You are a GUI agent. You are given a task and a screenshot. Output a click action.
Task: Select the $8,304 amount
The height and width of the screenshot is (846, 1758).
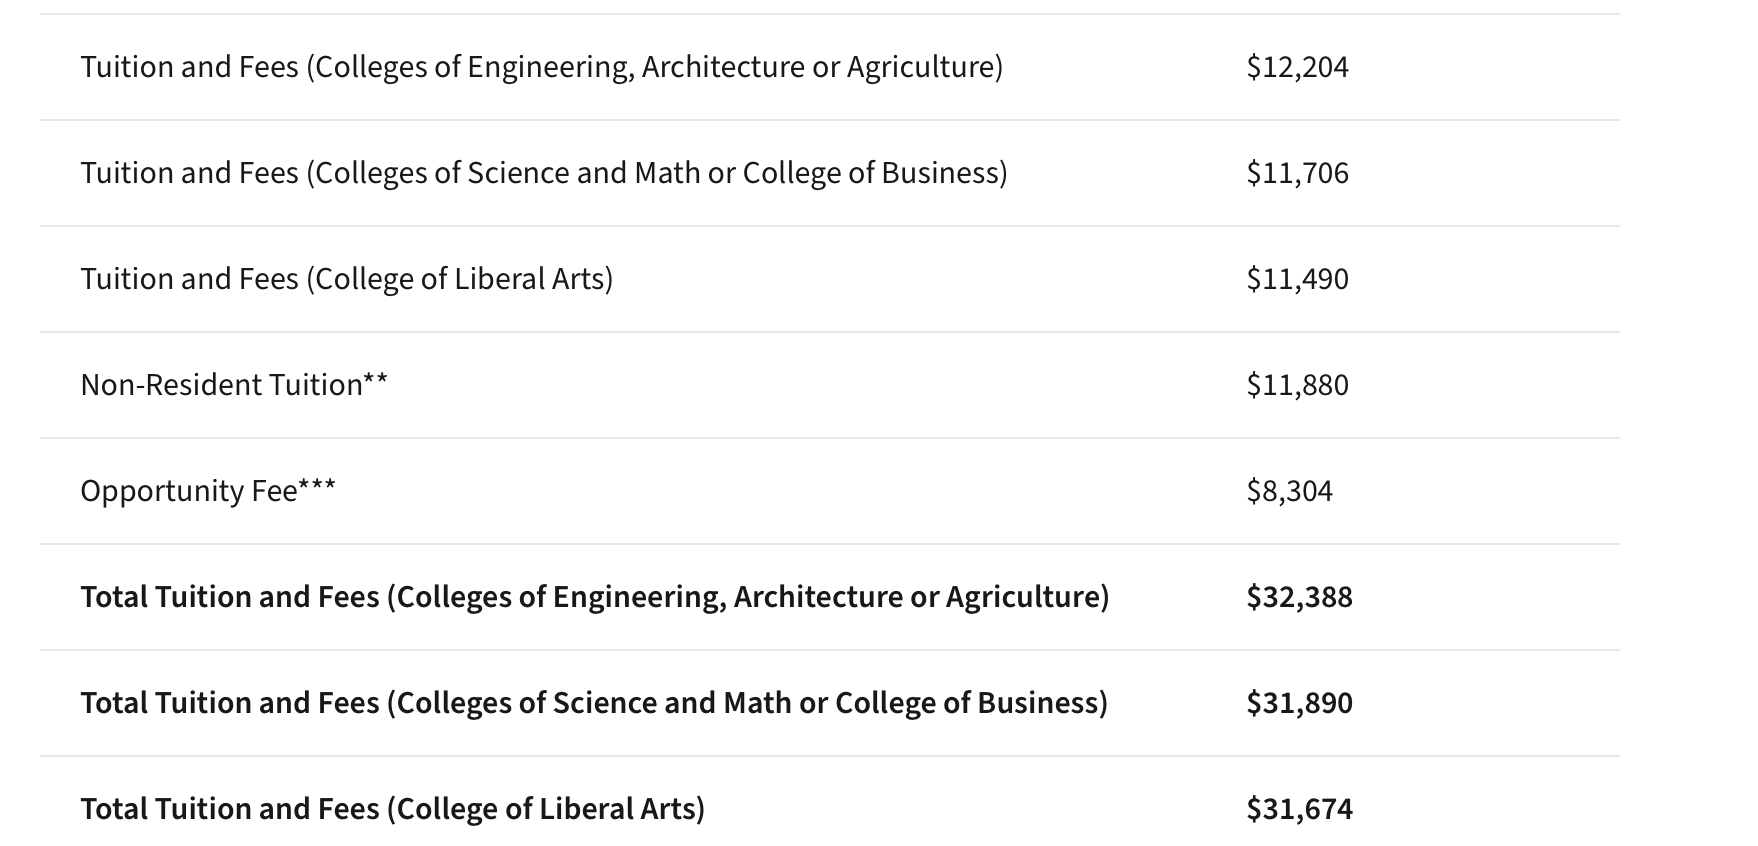point(1289,491)
